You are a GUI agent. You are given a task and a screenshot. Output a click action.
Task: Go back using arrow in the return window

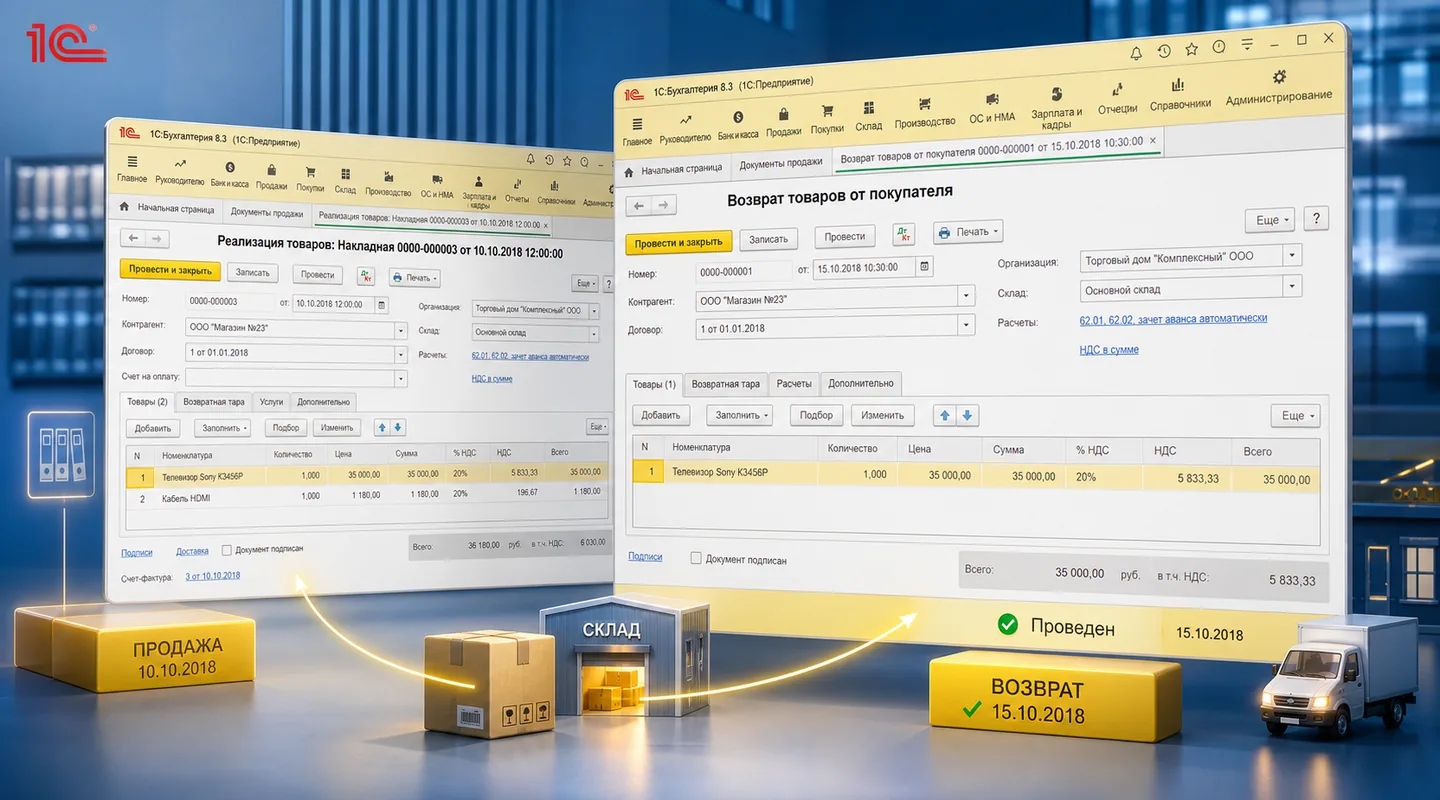(638, 205)
